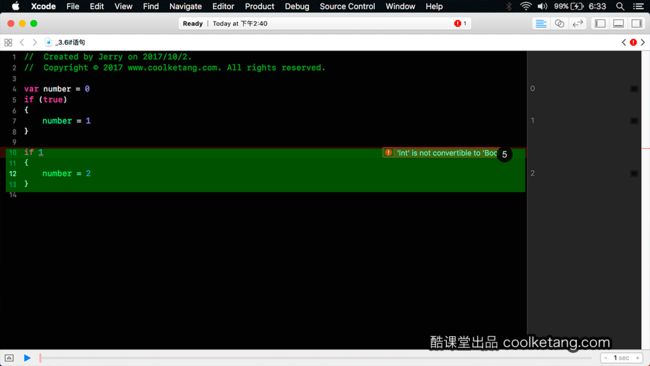Image resolution: width=650 pixels, height=366 pixels.
Task: Jump to previous issue arrow
Action: [x=623, y=42]
